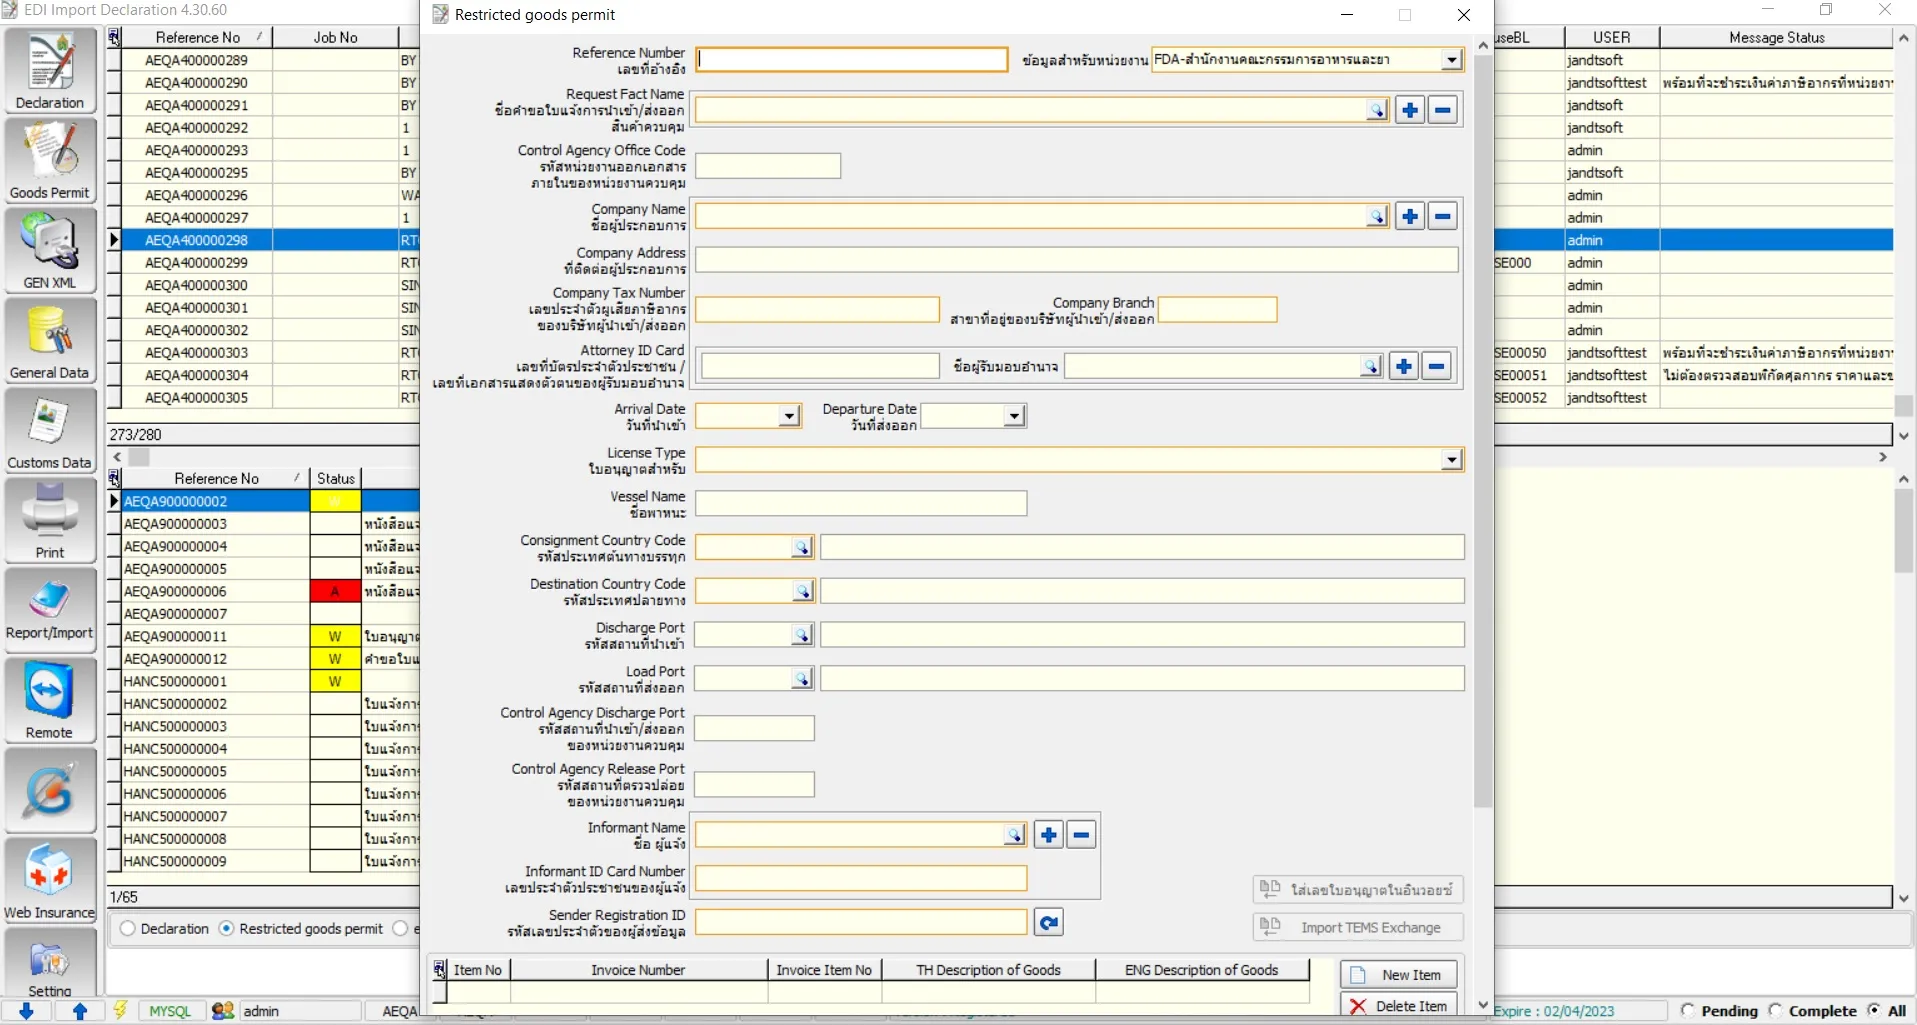Open the Web Insurance sidebar icon
The image size is (1917, 1025).
[x=50, y=880]
